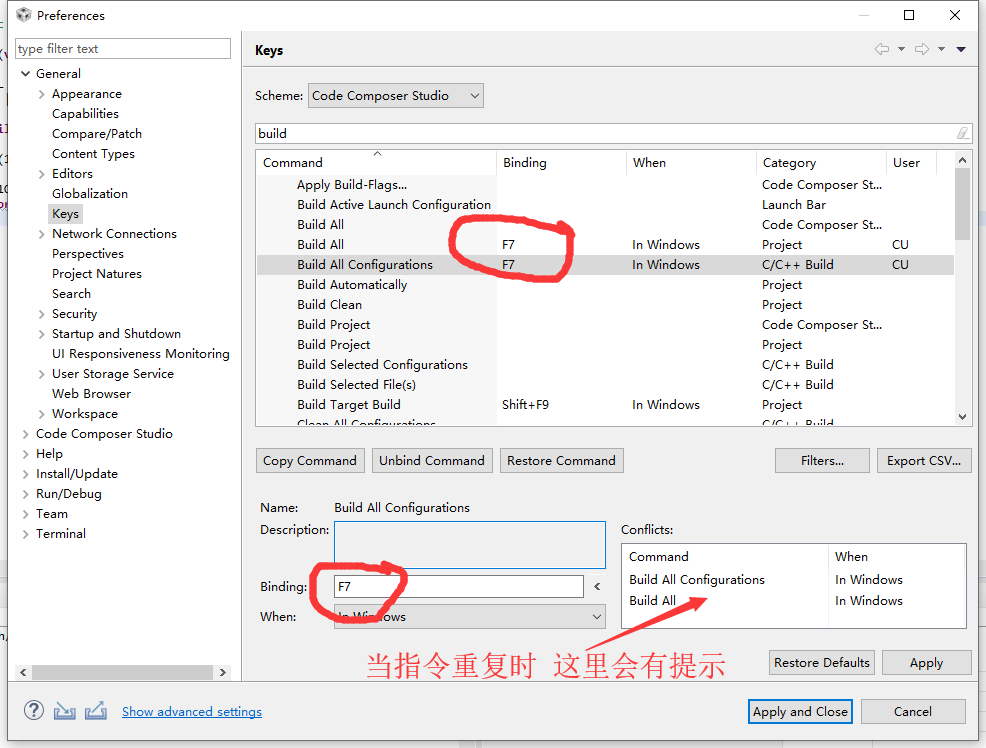Click the Copy Command button
Screen dimensions: 986x748
coord(309,461)
